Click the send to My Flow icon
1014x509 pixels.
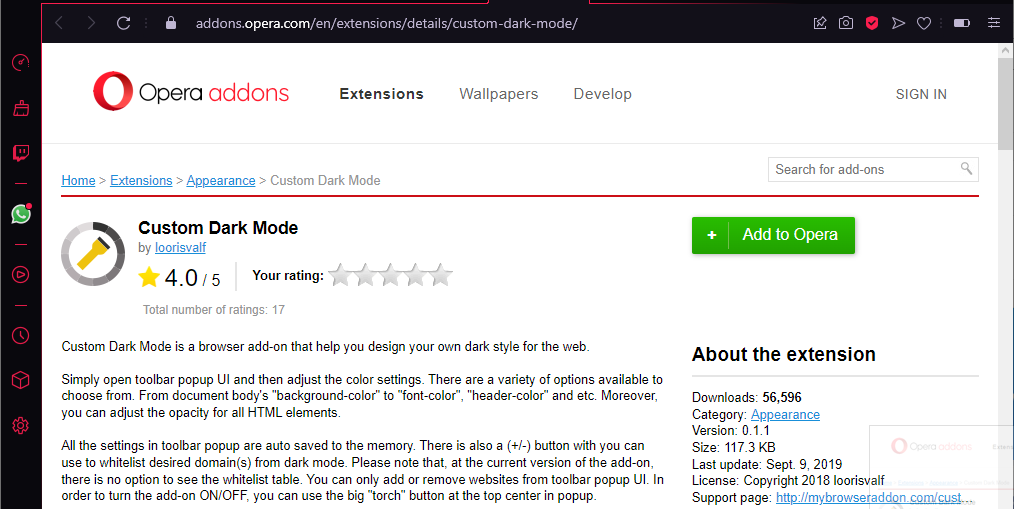[898, 23]
